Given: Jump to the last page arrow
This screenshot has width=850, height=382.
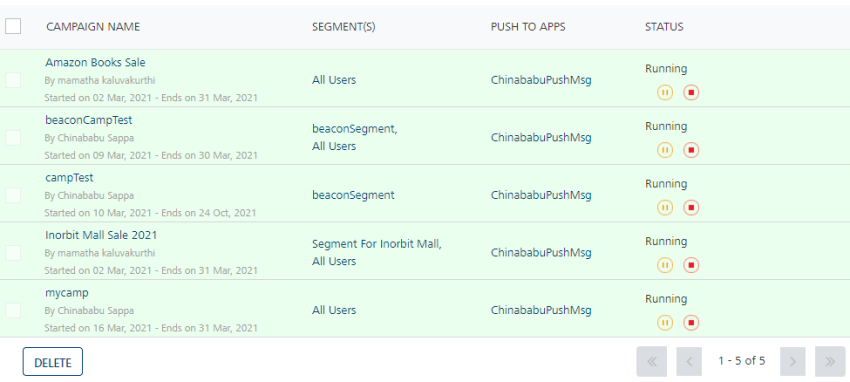Looking at the screenshot, I should (x=830, y=361).
